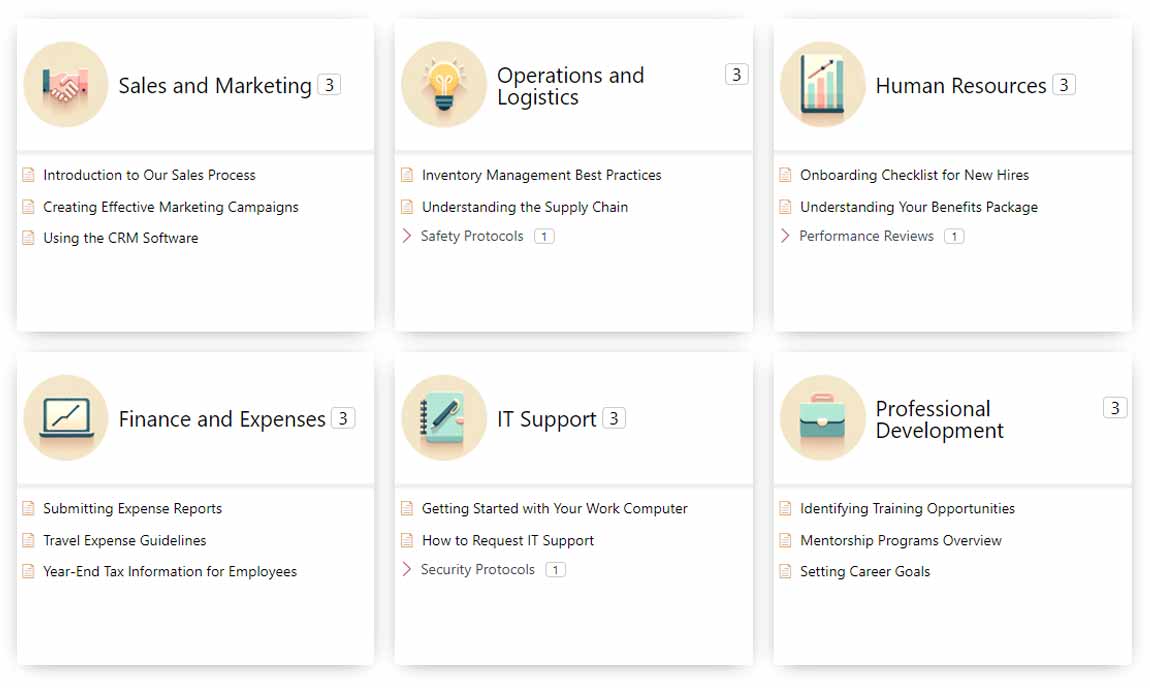The image size is (1150, 688).
Task: Click document icon beside Setting Career Goals
Action: coord(786,571)
